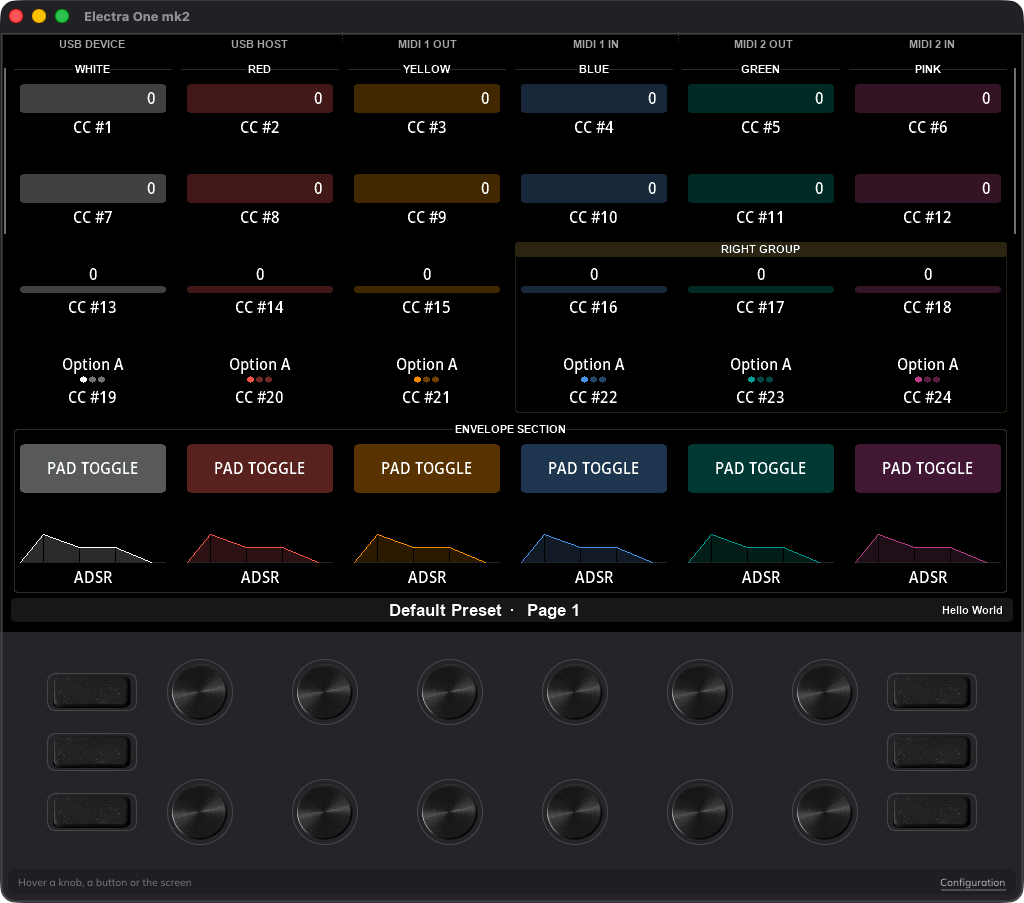Toggle the gray PAD TOGGLE pad

(x=93, y=468)
